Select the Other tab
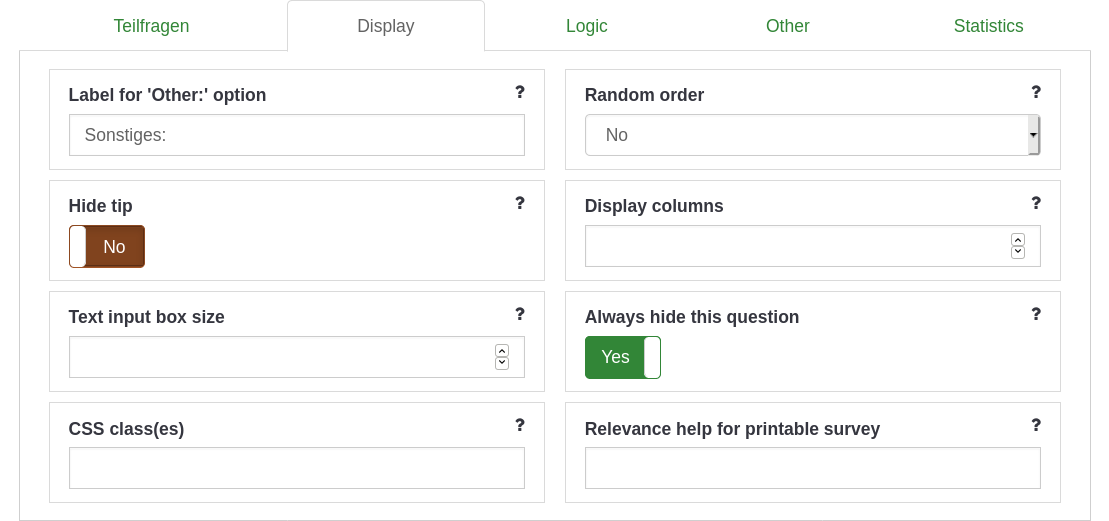1109x521 pixels. pos(788,26)
